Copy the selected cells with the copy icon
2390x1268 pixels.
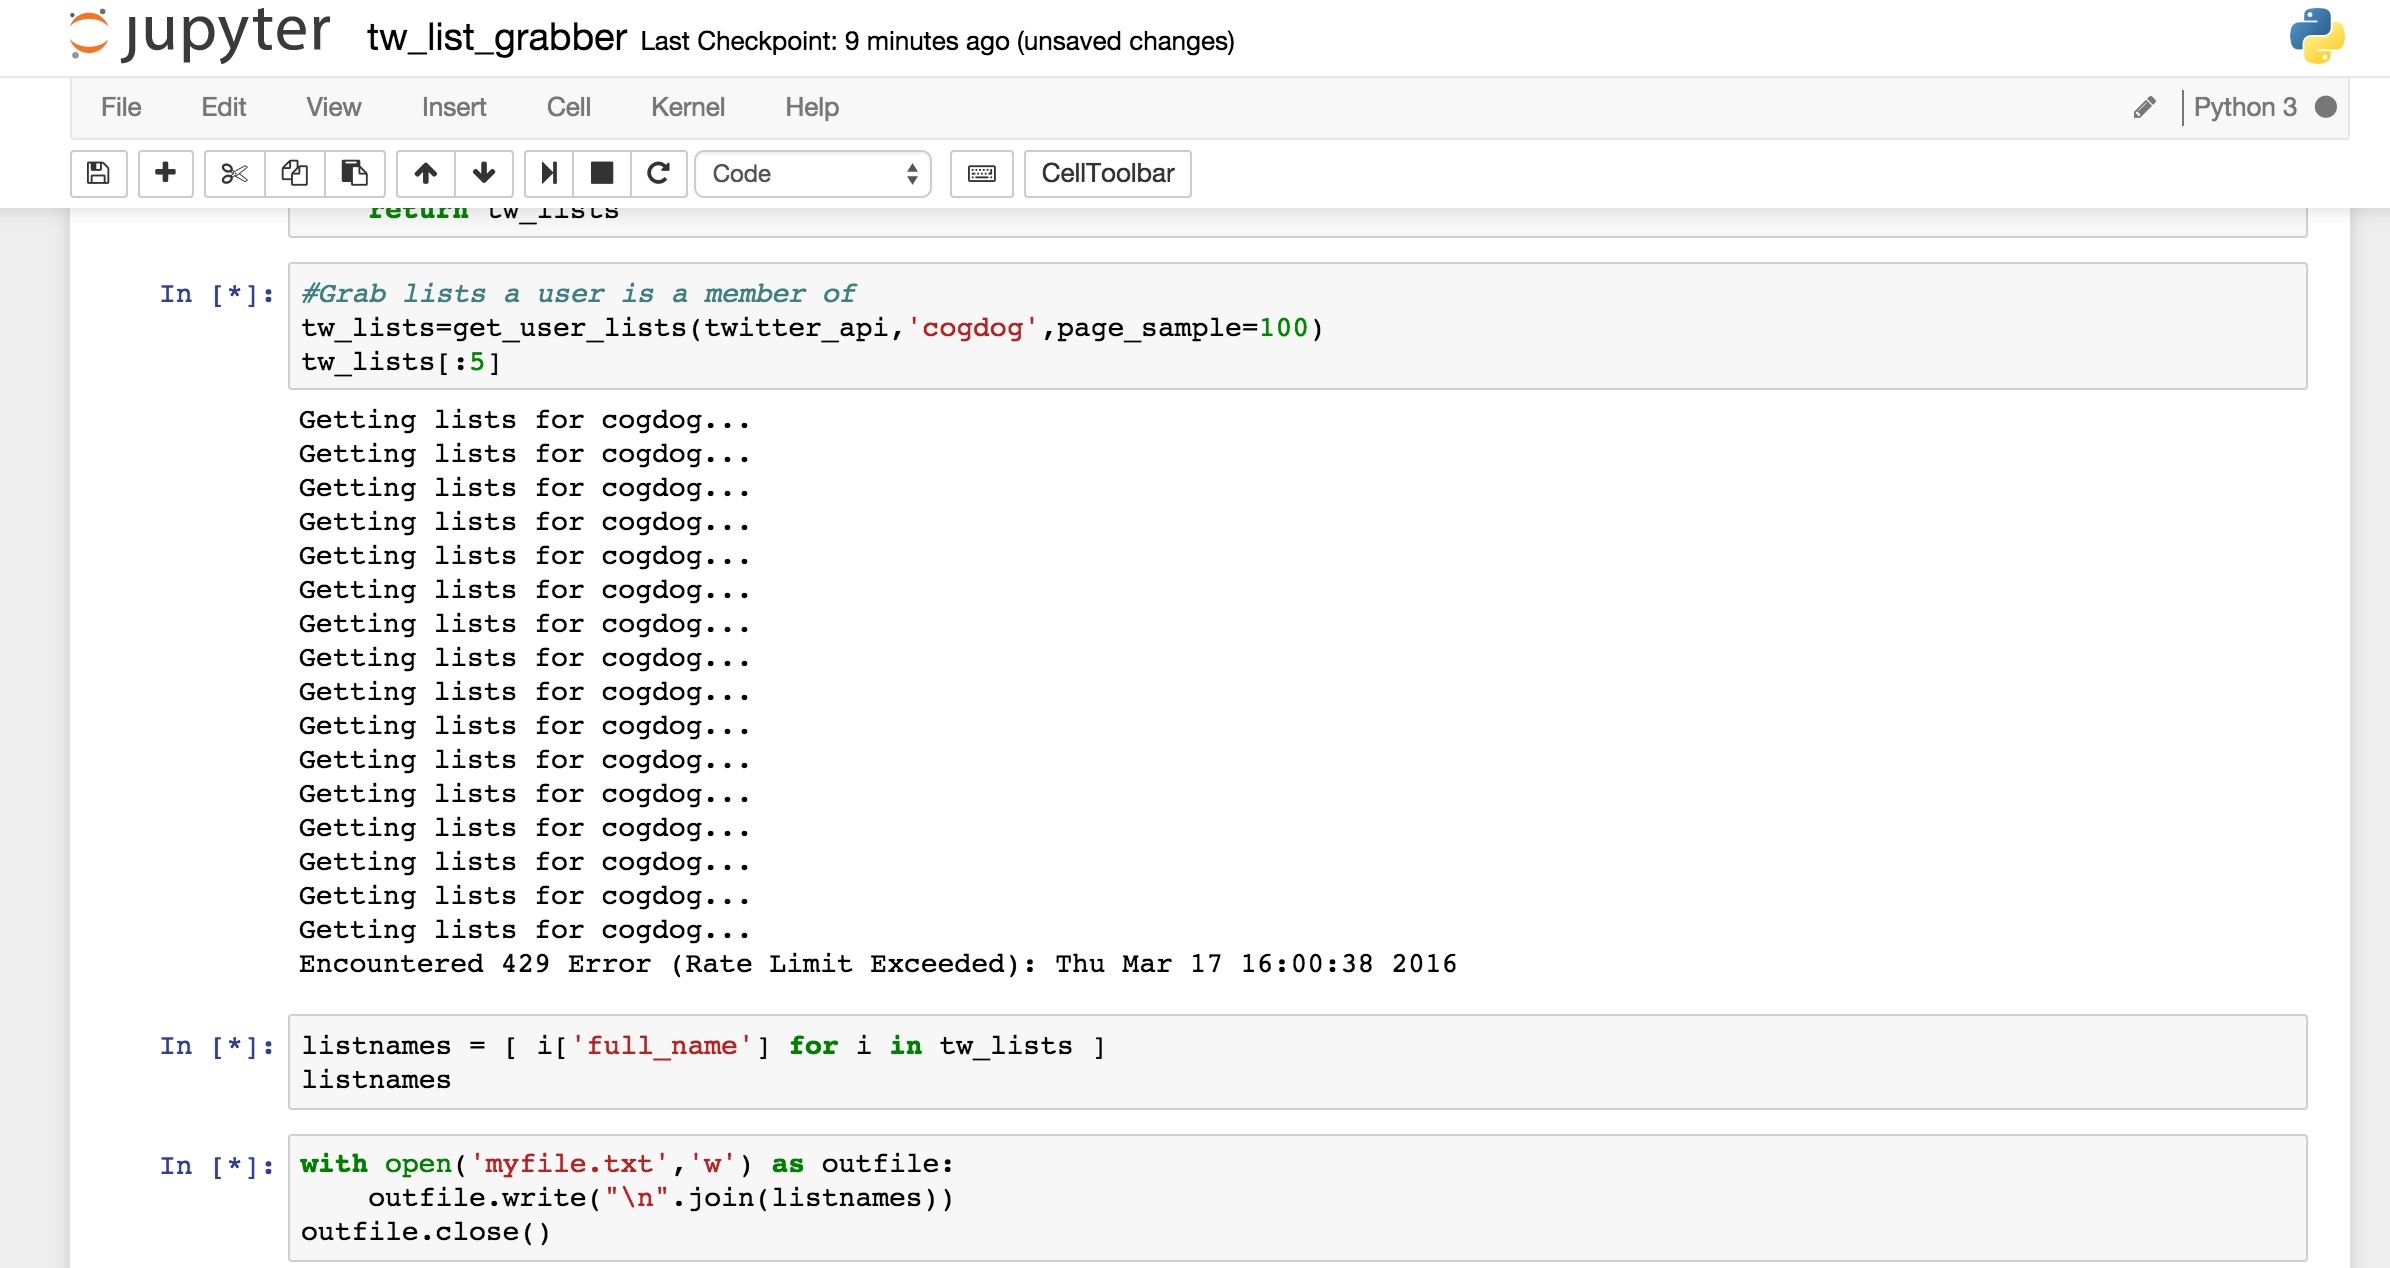pos(294,173)
